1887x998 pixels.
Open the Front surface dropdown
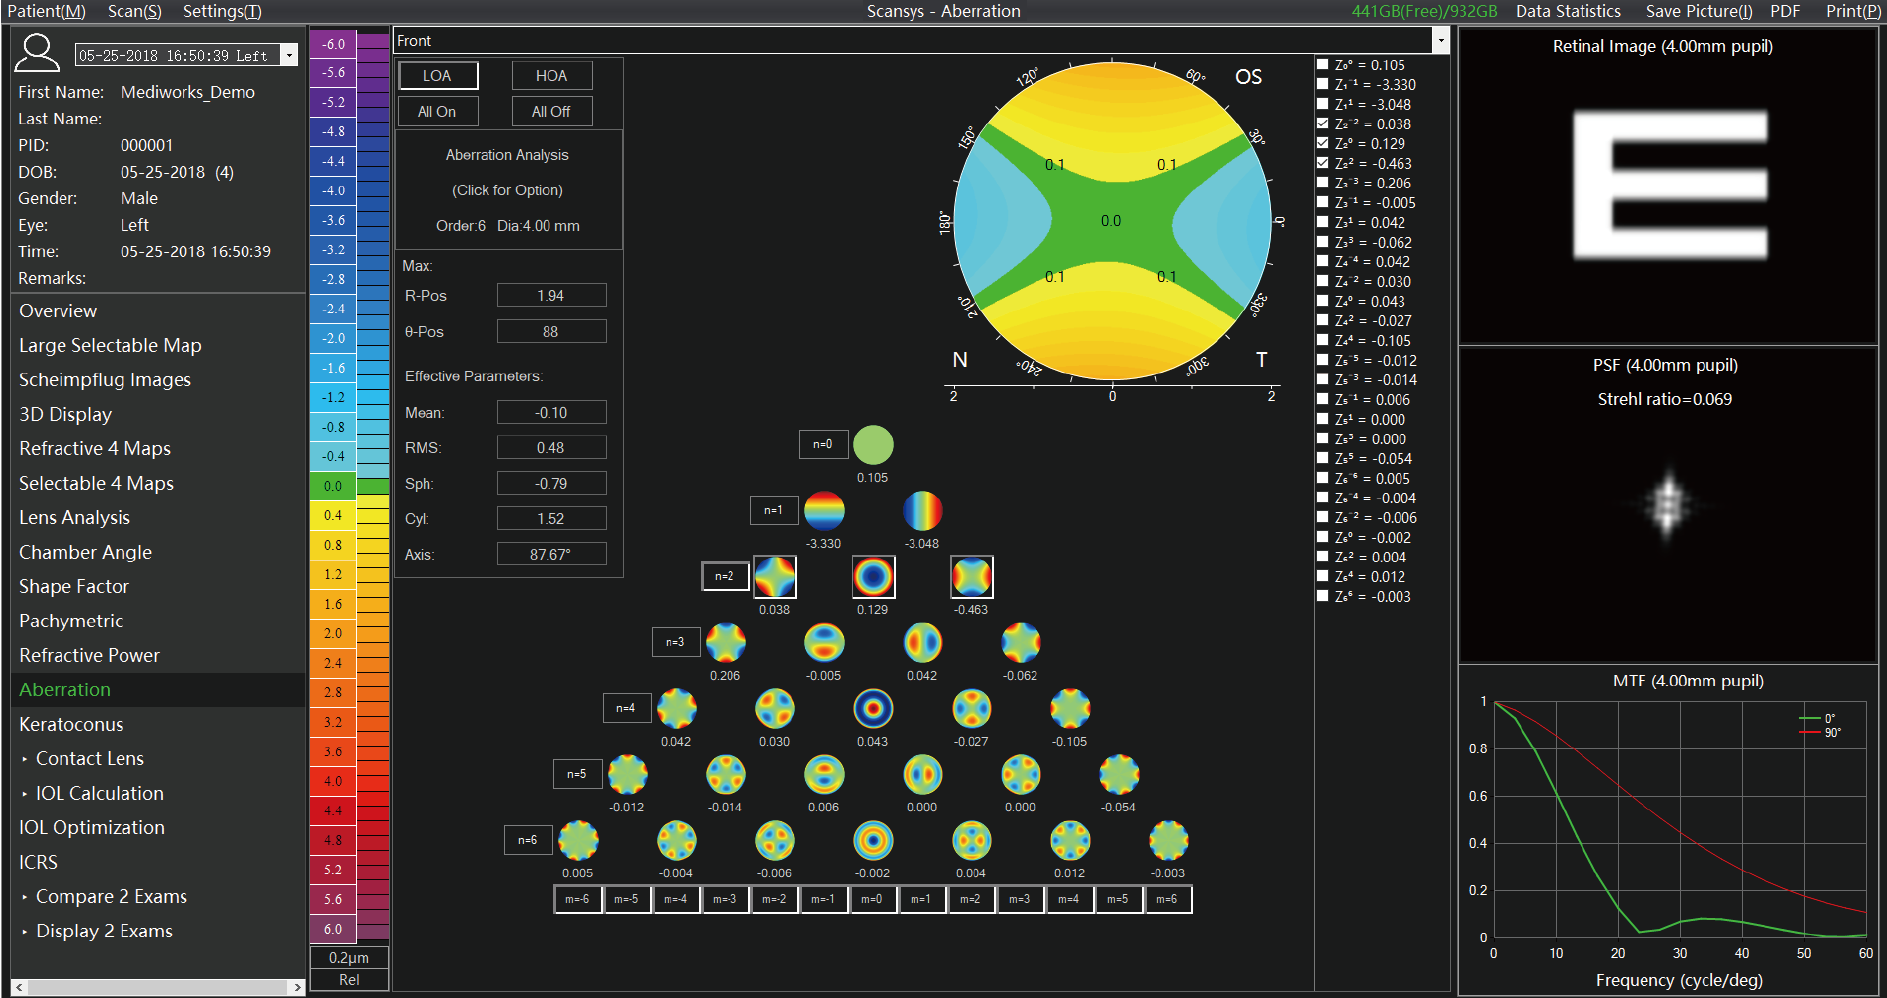click(x=1441, y=41)
